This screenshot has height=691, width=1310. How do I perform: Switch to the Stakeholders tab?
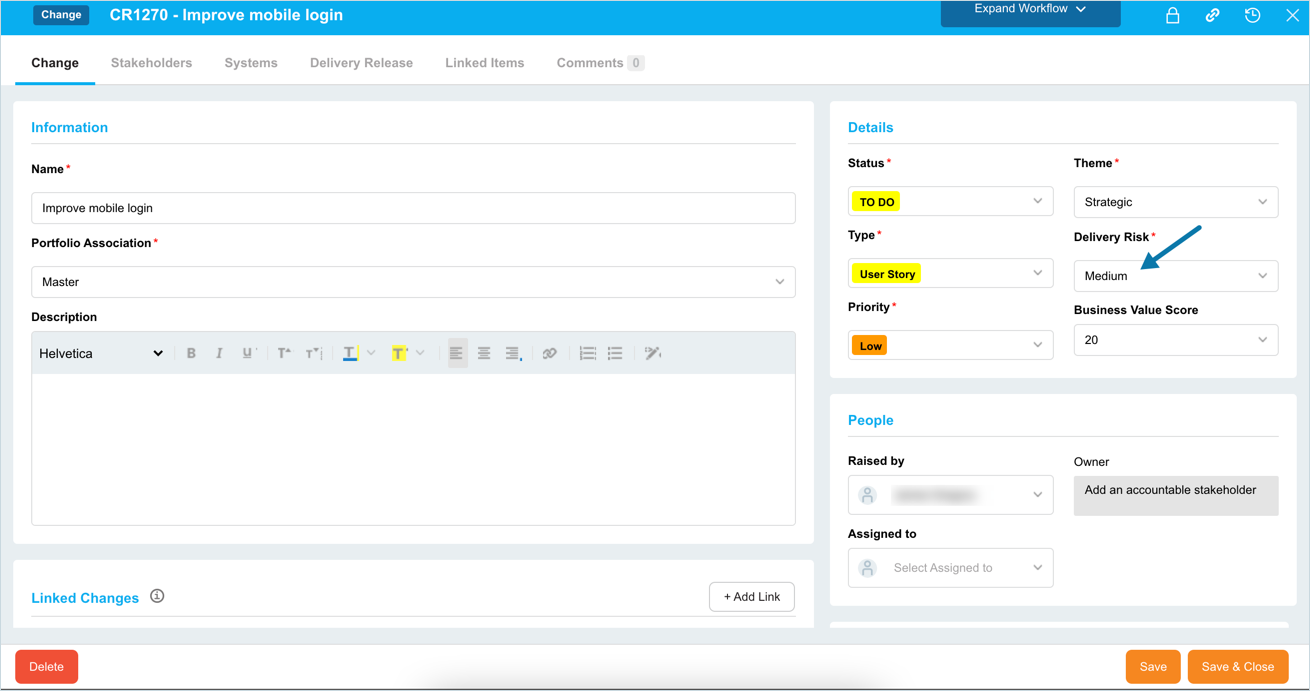pos(151,63)
